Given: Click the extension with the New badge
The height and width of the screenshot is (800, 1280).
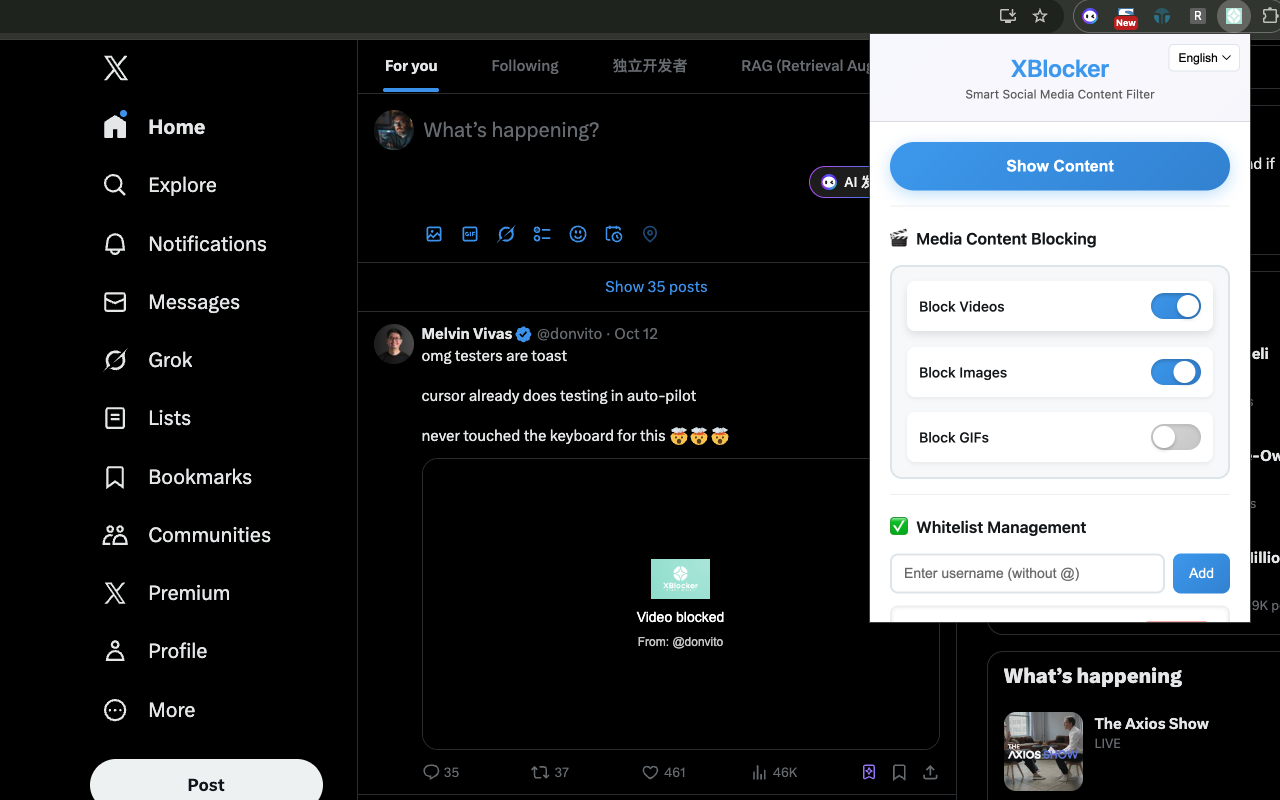Looking at the screenshot, I should click(1126, 16).
